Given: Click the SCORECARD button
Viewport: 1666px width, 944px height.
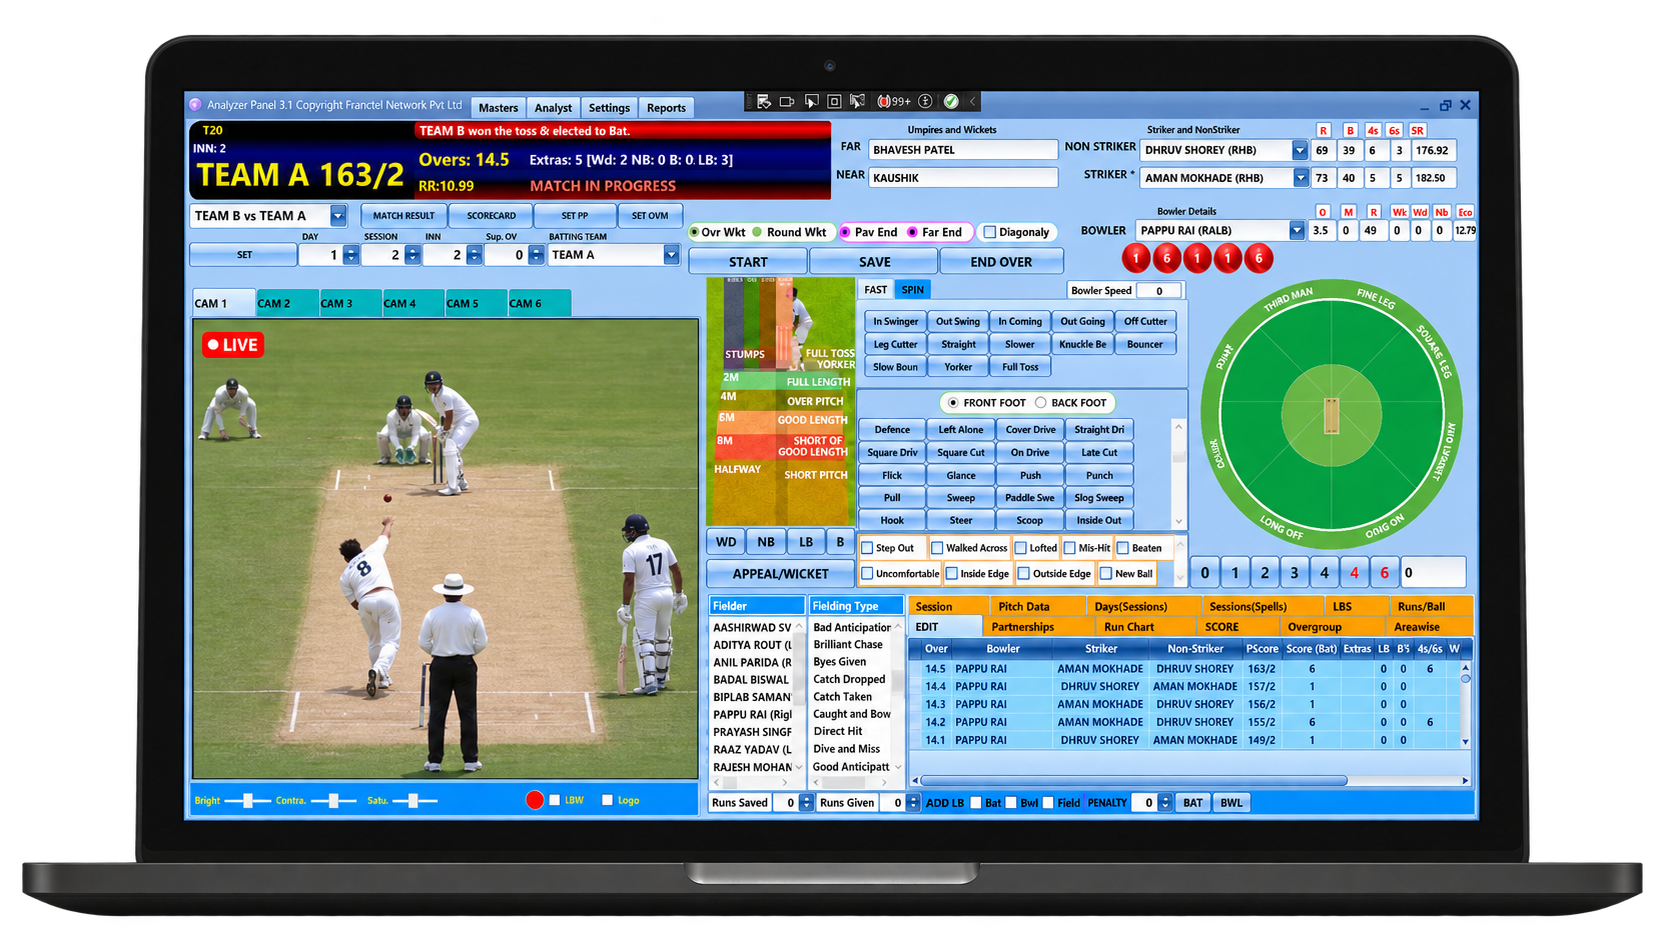Looking at the screenshot, I should click(x=491, y=216).
